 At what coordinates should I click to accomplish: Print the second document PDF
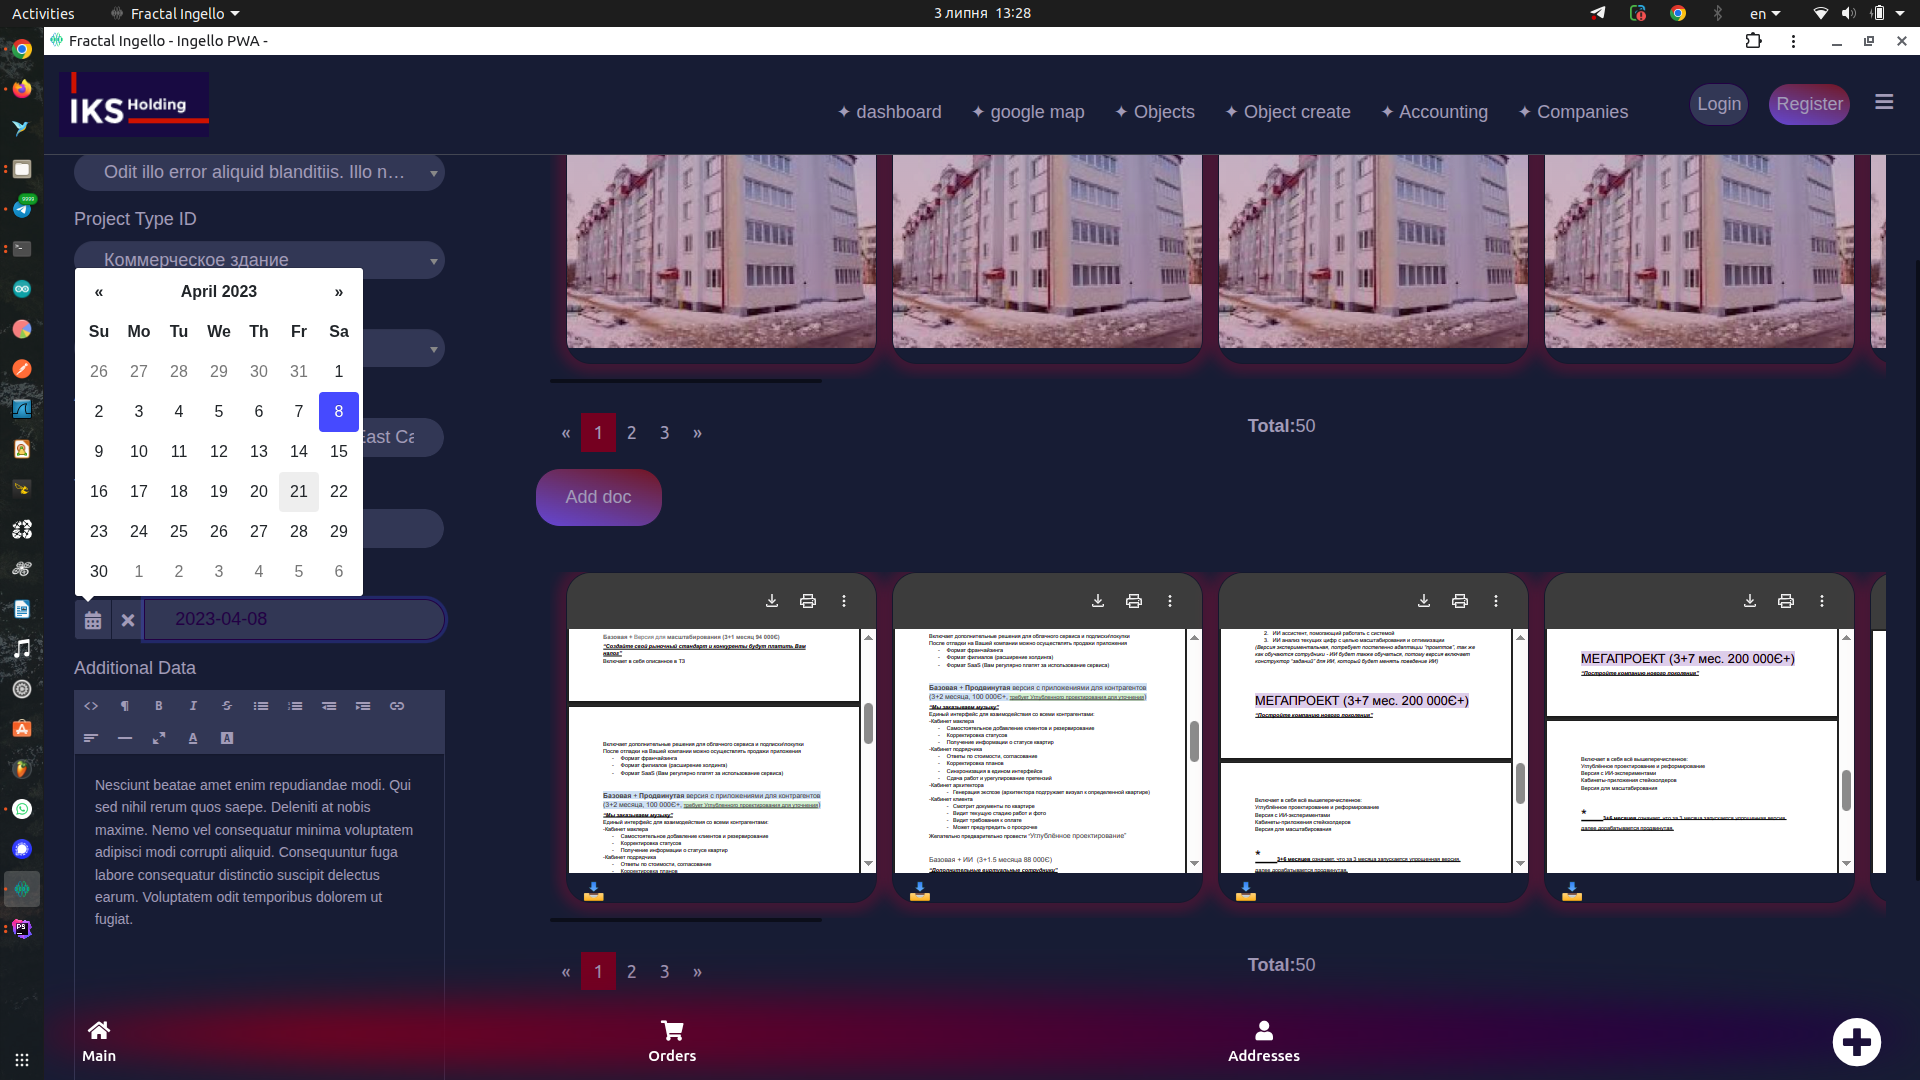(x=1134, y=601)
